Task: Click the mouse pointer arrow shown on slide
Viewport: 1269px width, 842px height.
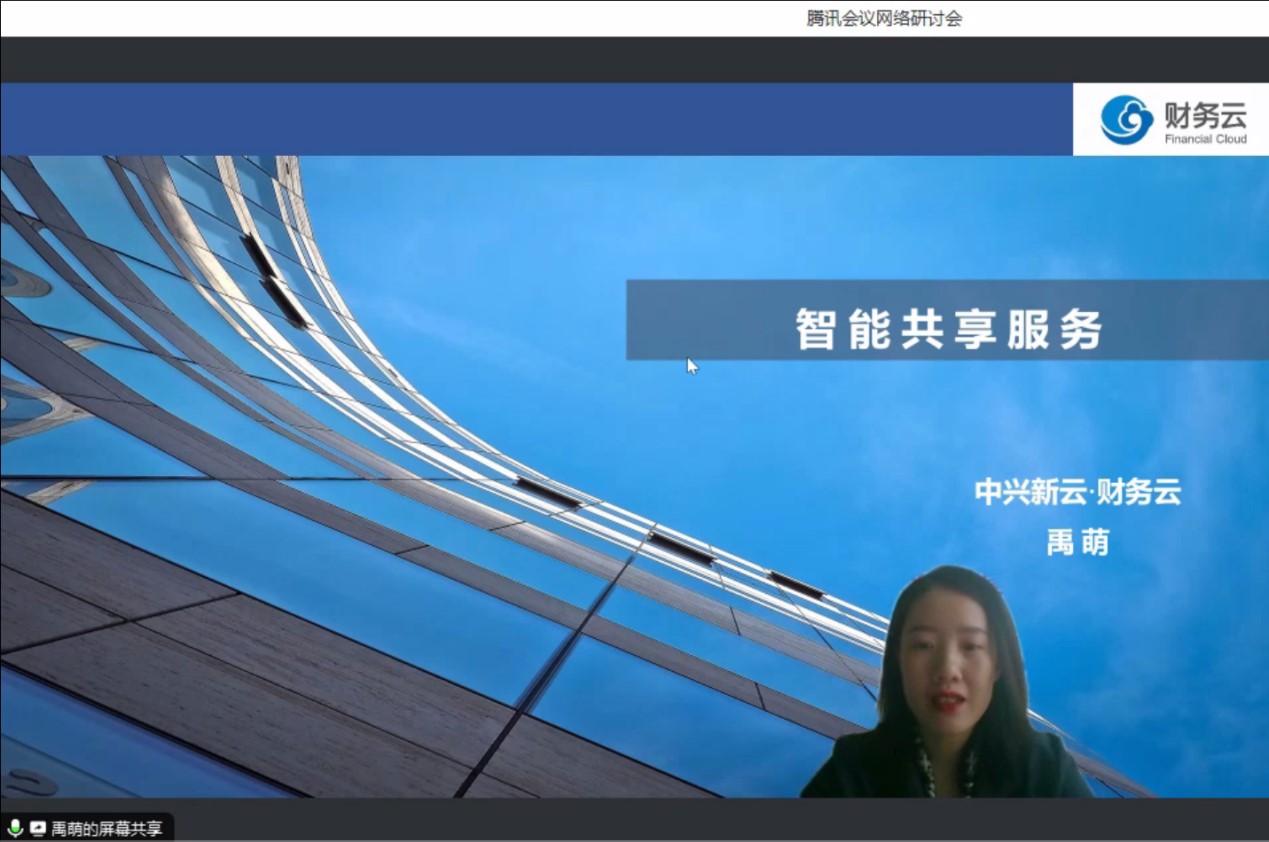Action: 692,366
